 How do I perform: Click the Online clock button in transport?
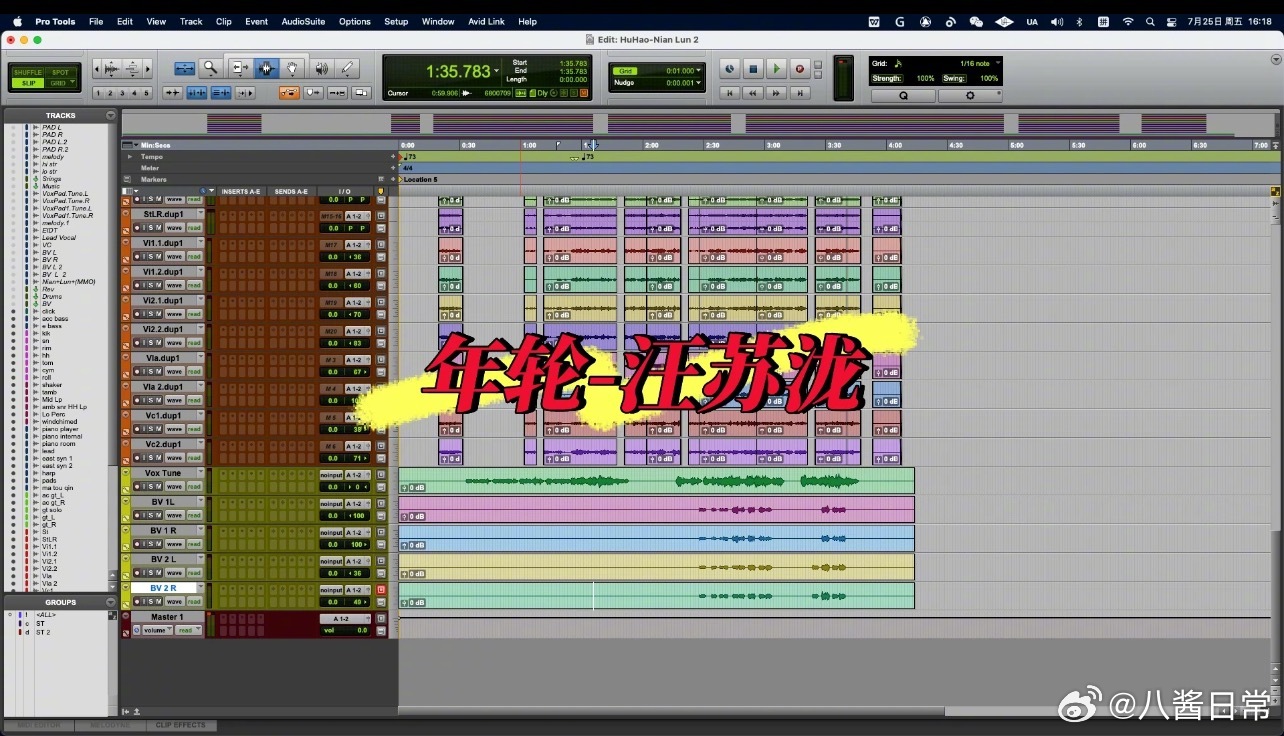pos(730,68)
